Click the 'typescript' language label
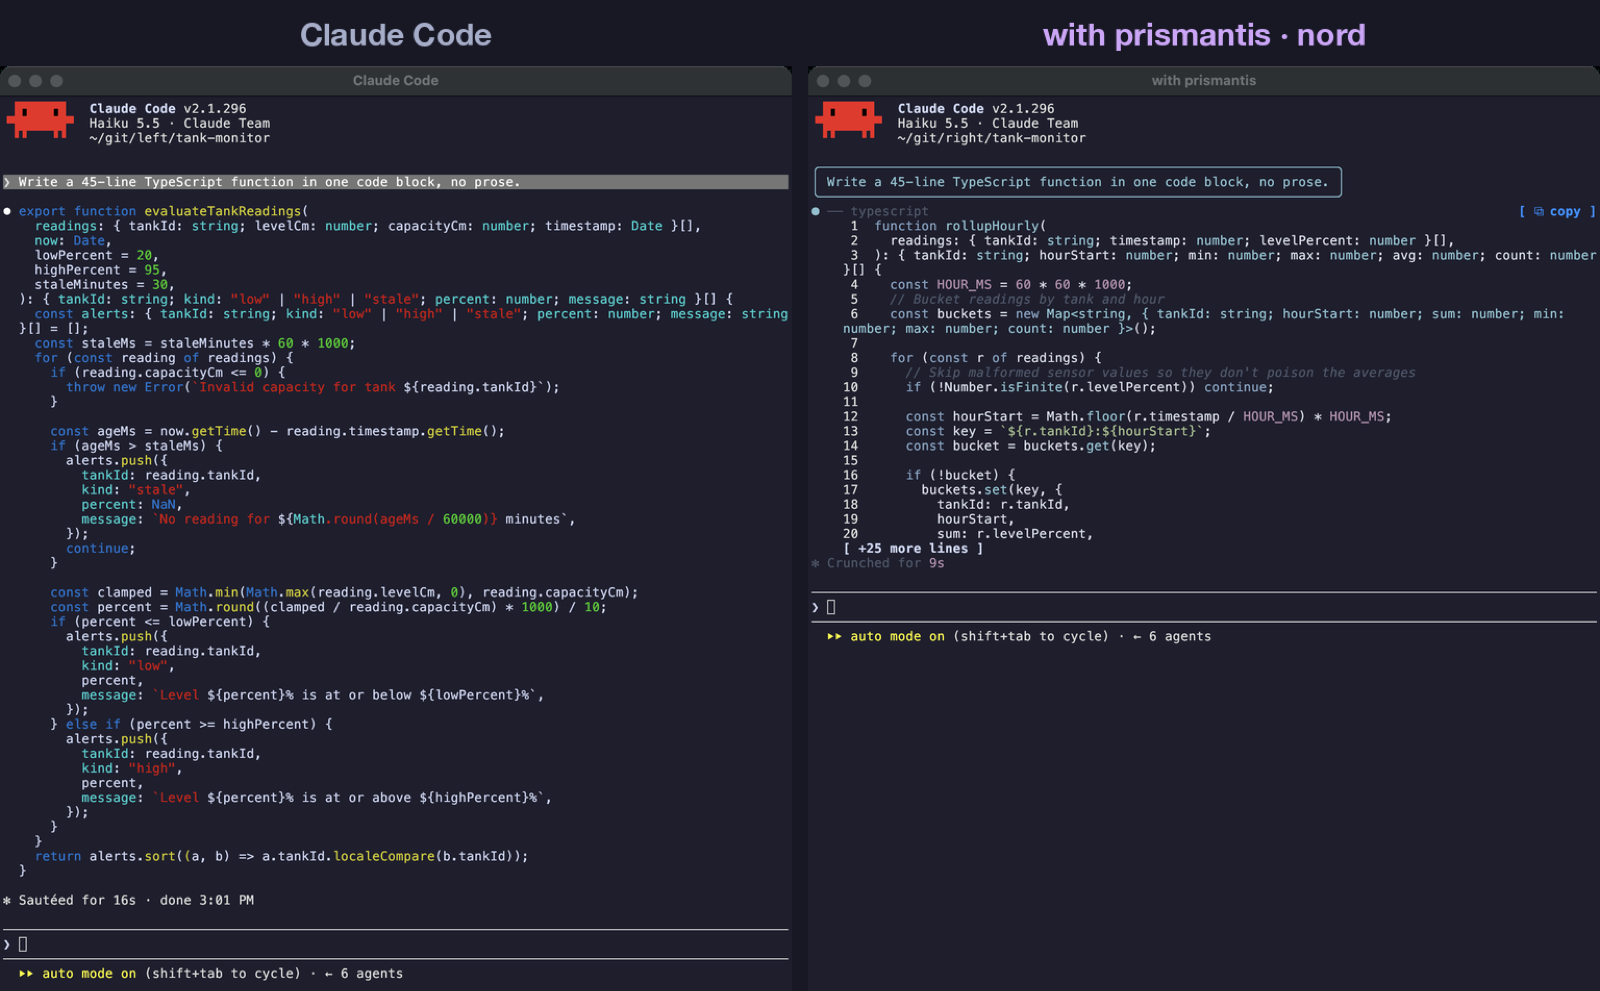 click(x=889, y=211)
